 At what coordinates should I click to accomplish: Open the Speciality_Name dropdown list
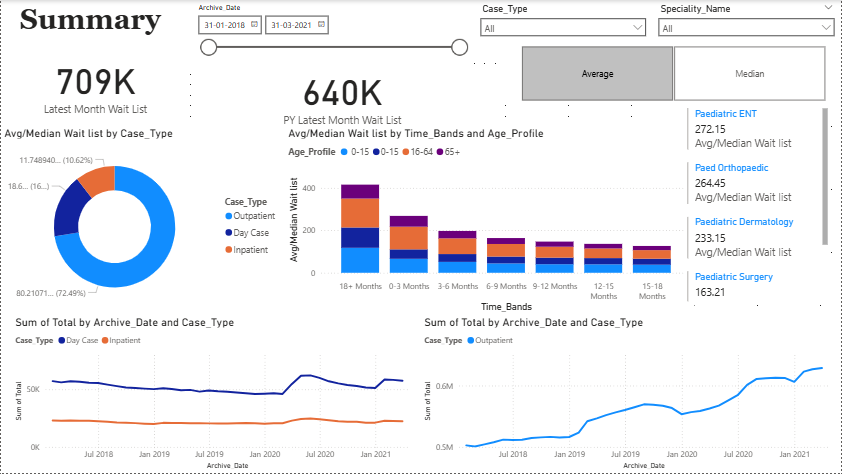tap(745, 28)
